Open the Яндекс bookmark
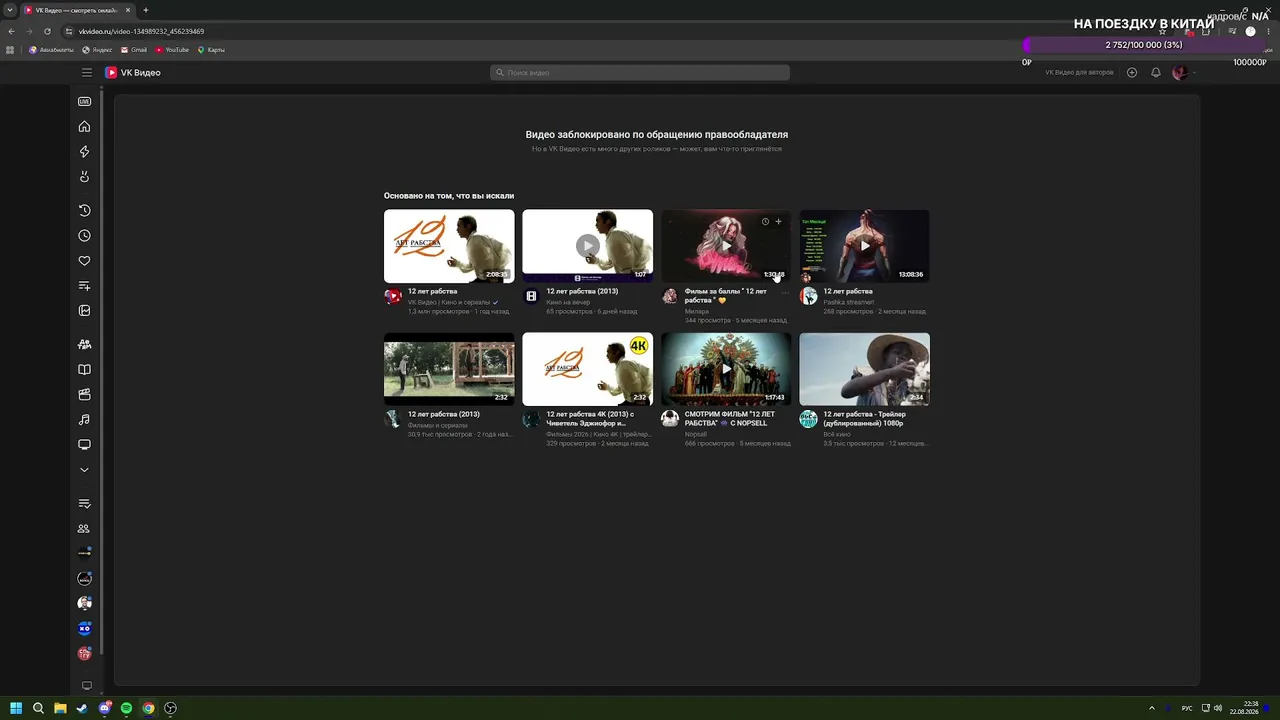Viewport: 1280px width, 720px height. (x=97, y=50)
